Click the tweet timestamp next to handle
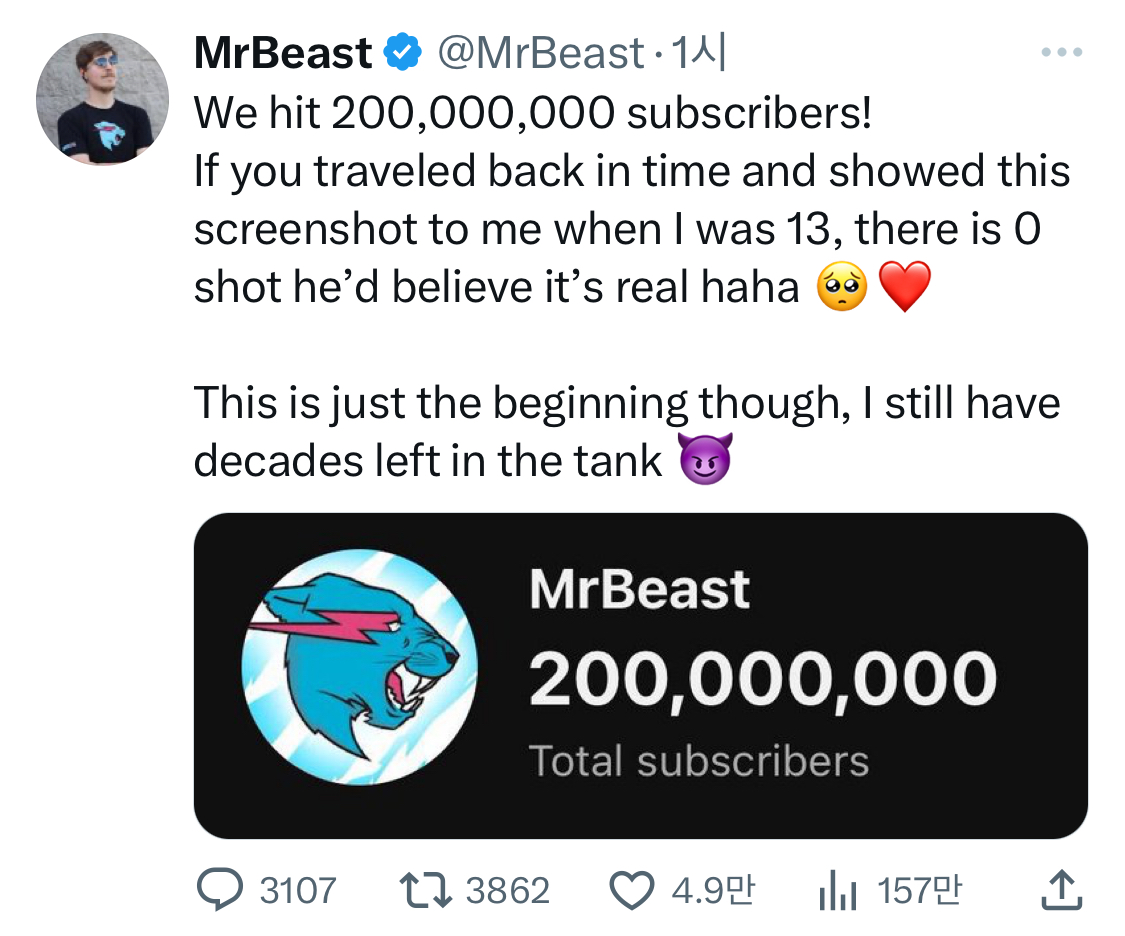 (x=700, y=53)
